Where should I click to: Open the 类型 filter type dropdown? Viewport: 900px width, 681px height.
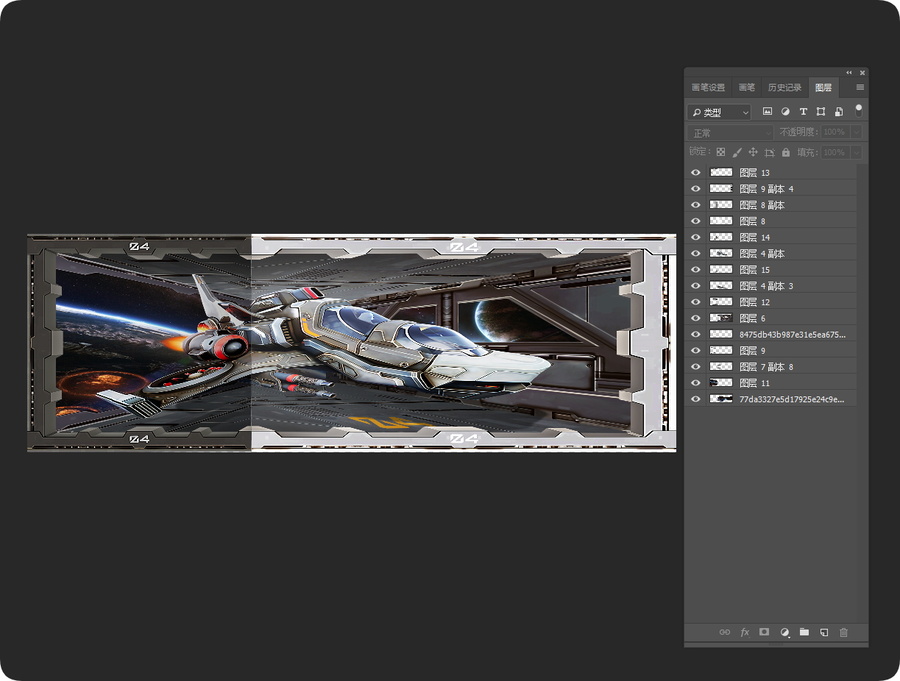tap(719, 112)
